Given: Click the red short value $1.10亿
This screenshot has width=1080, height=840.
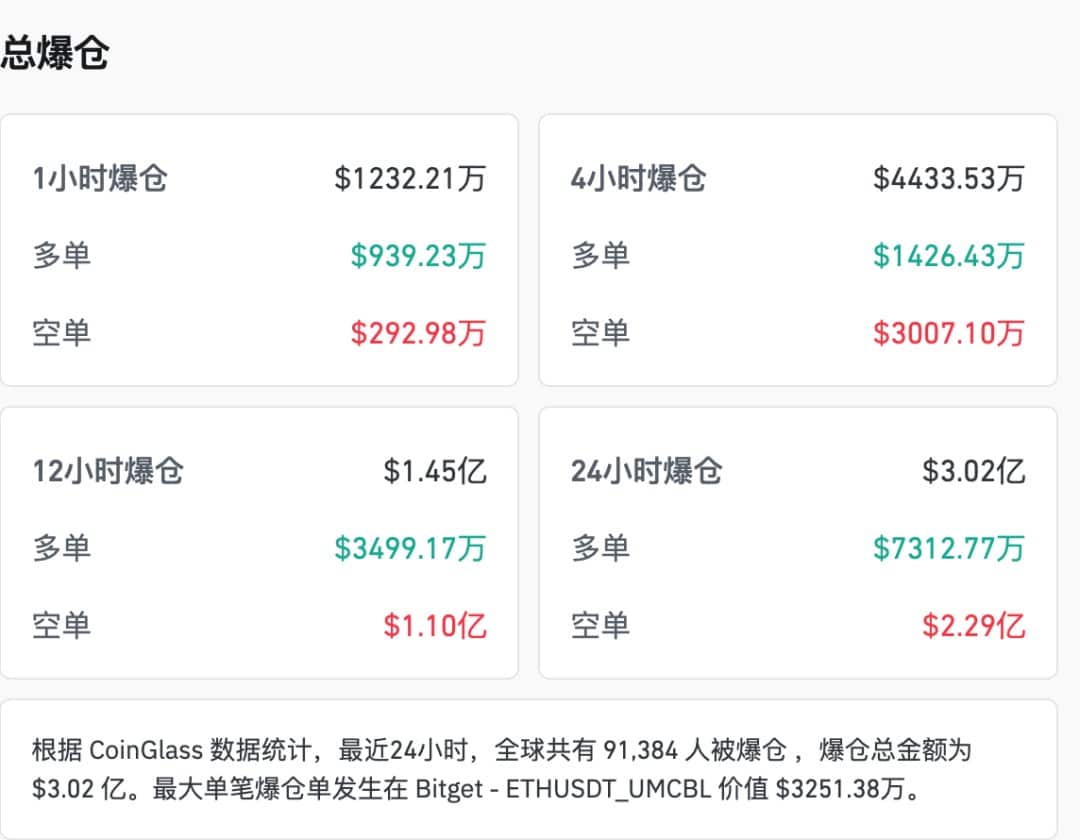Looking at the screenshot, I should click(435, 626).
